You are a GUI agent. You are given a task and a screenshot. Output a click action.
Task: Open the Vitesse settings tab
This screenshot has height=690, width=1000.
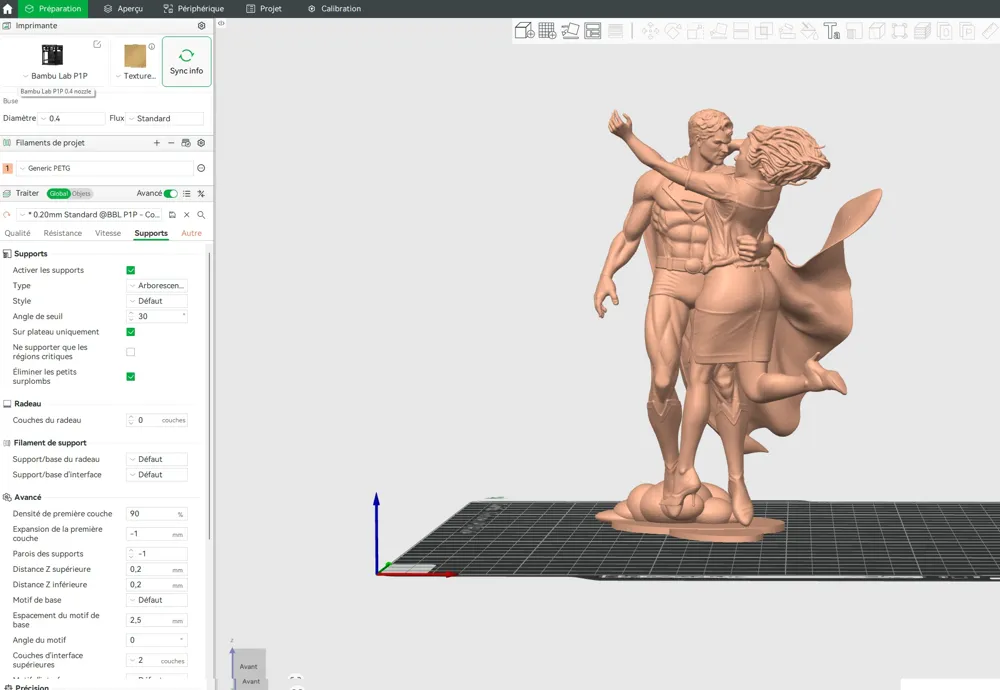(108, 233)
